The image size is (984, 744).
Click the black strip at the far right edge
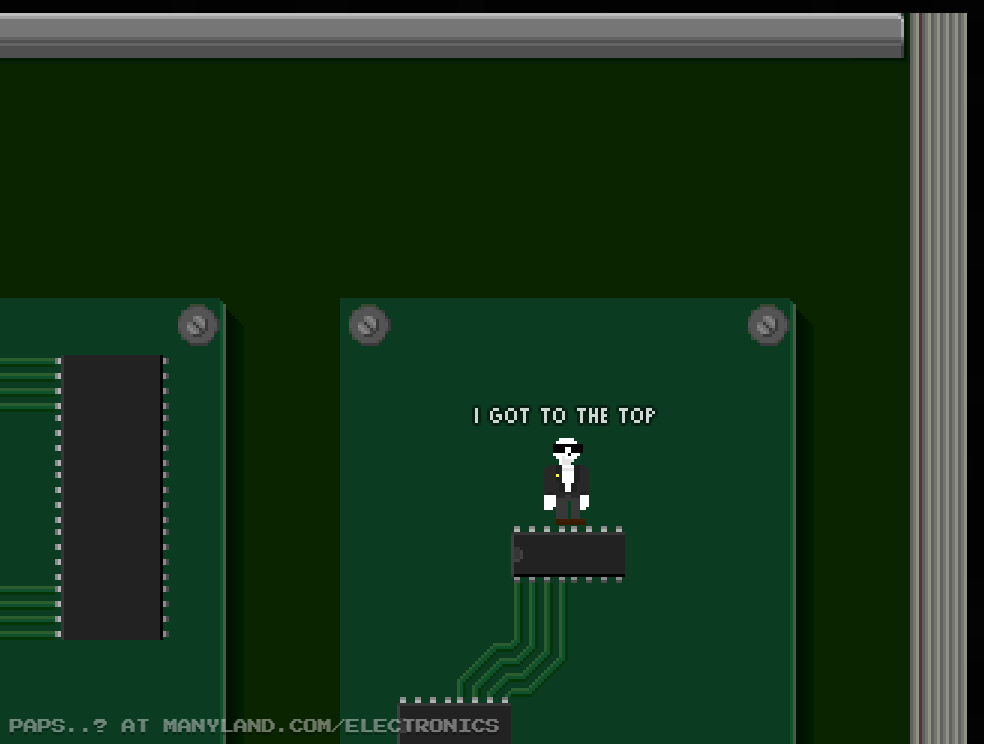pos(976,380)
